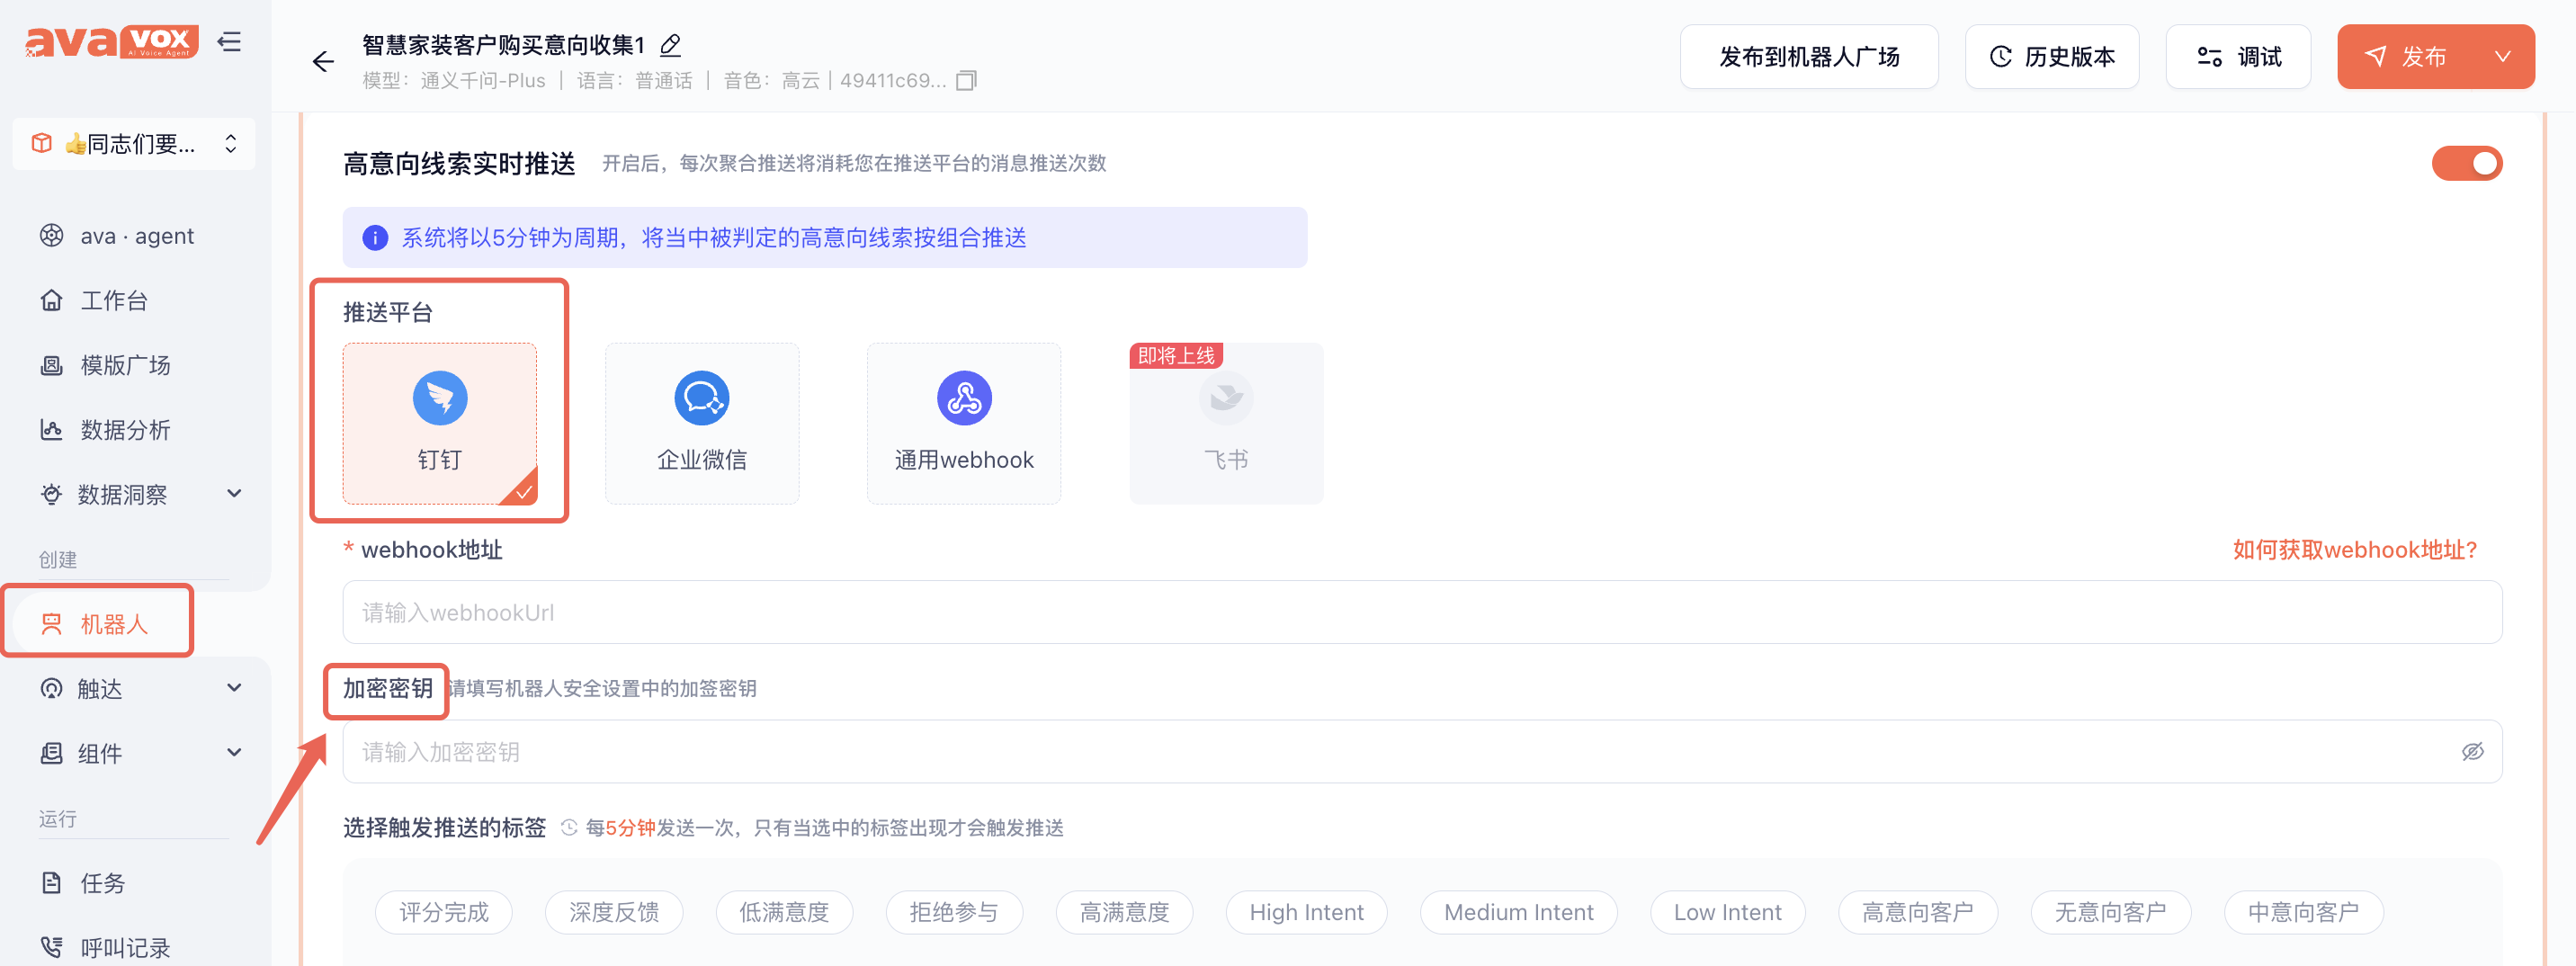Expand the 组件 submenu
The image size is (2576, 966).
235,753
